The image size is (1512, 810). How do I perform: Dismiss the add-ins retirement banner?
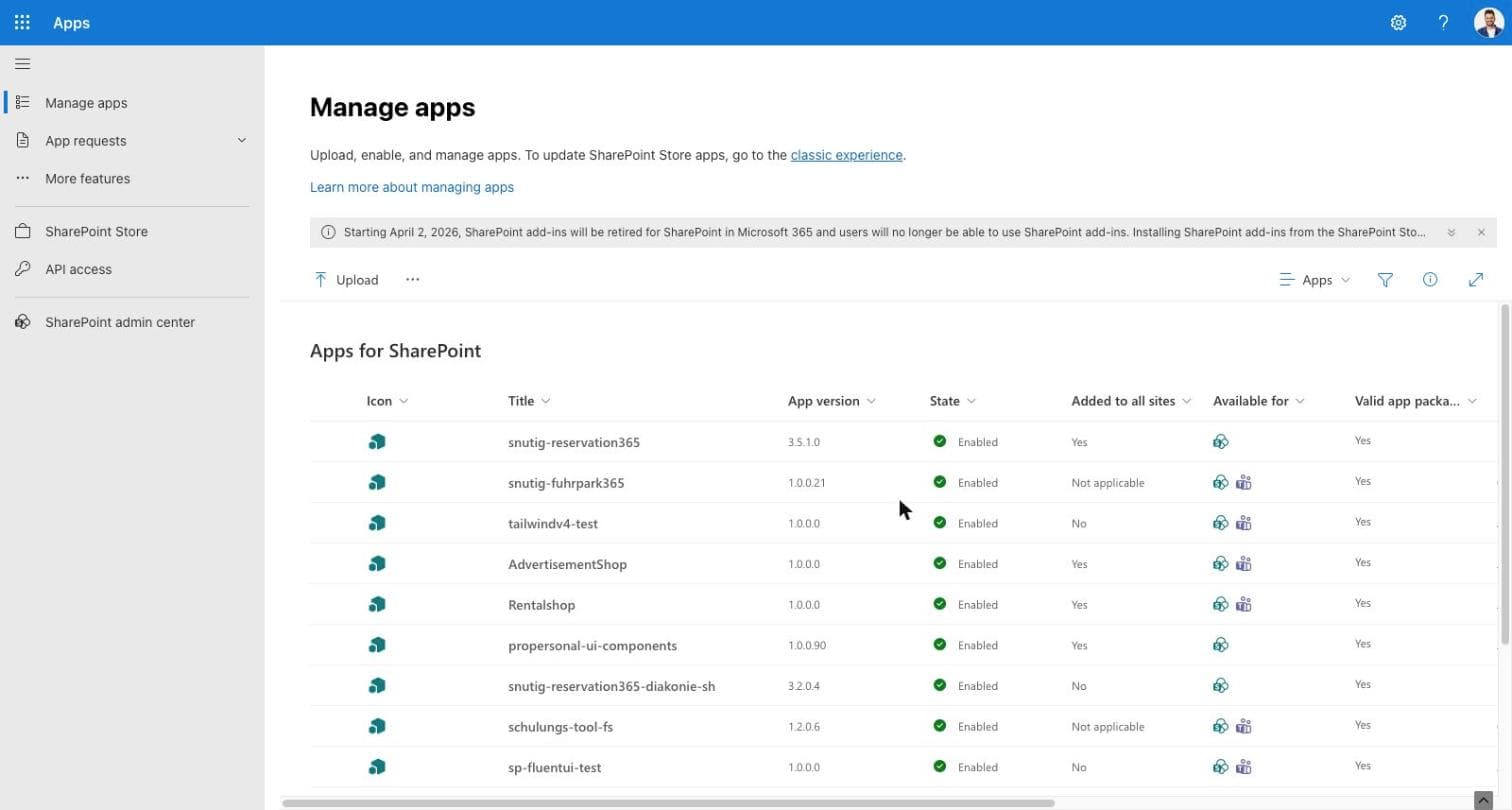(1481, 232)
